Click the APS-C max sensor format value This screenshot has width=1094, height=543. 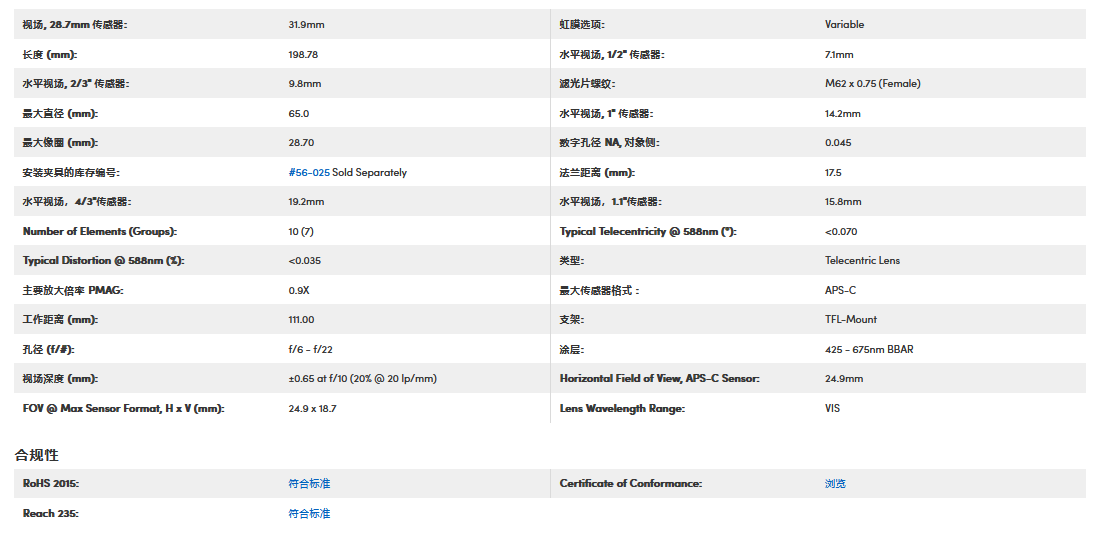point(840,290)
